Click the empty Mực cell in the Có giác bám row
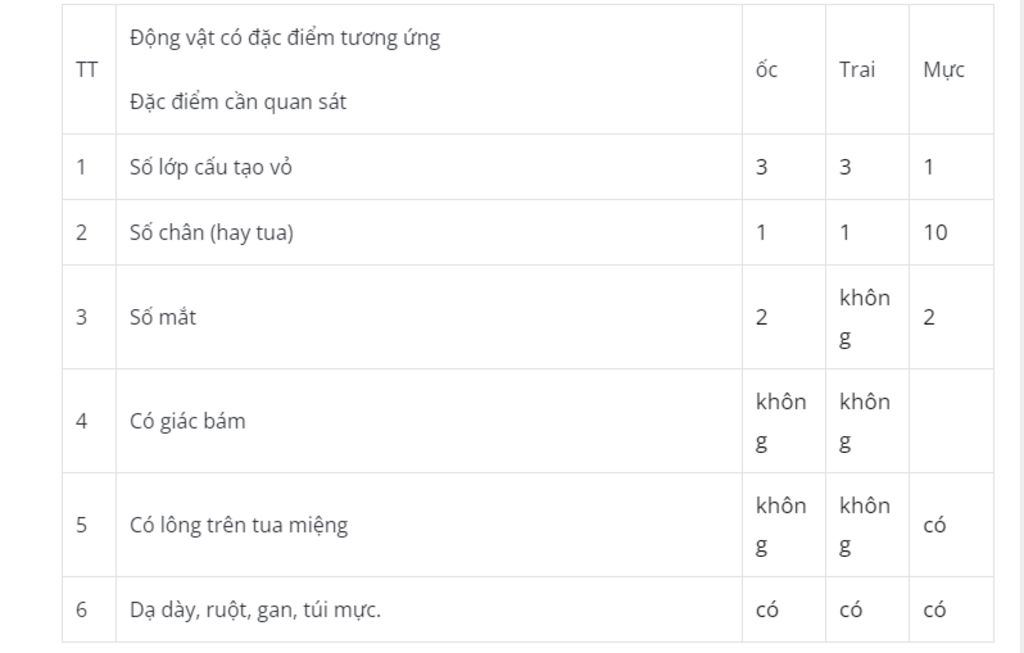Screen dimensions: 1024x653 point(952,421)
